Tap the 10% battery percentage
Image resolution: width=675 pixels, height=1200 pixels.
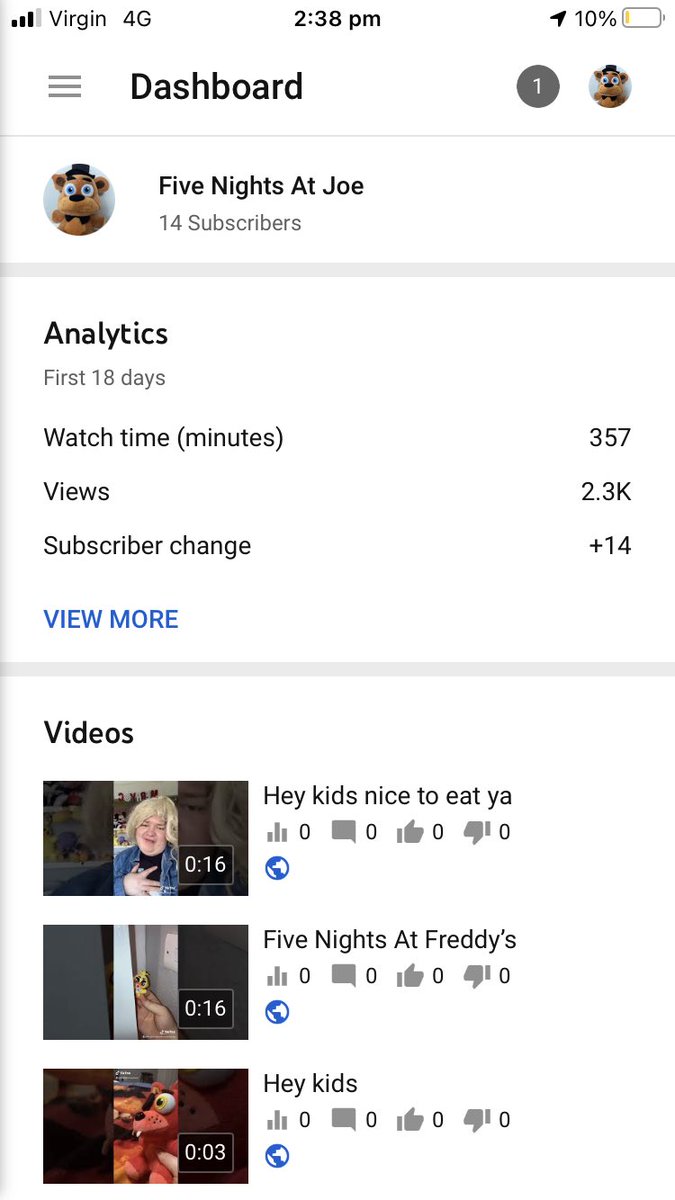point(595,18)
